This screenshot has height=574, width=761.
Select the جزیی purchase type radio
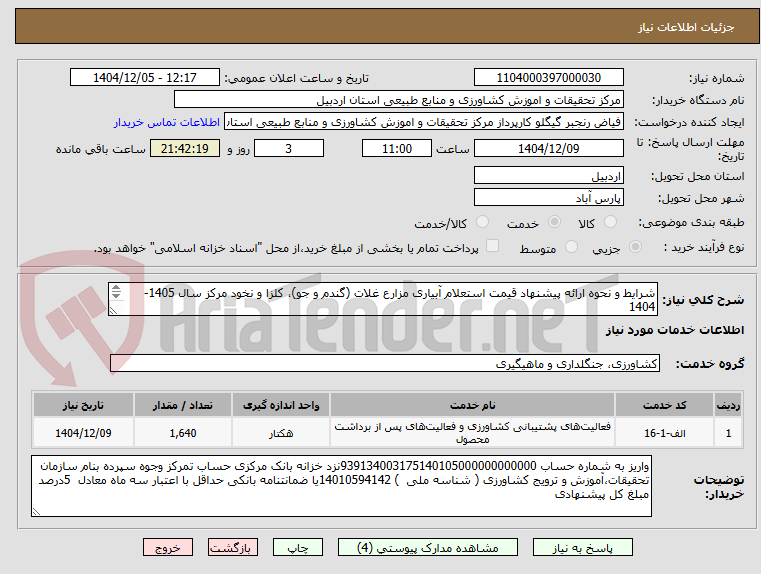[635, 247]
